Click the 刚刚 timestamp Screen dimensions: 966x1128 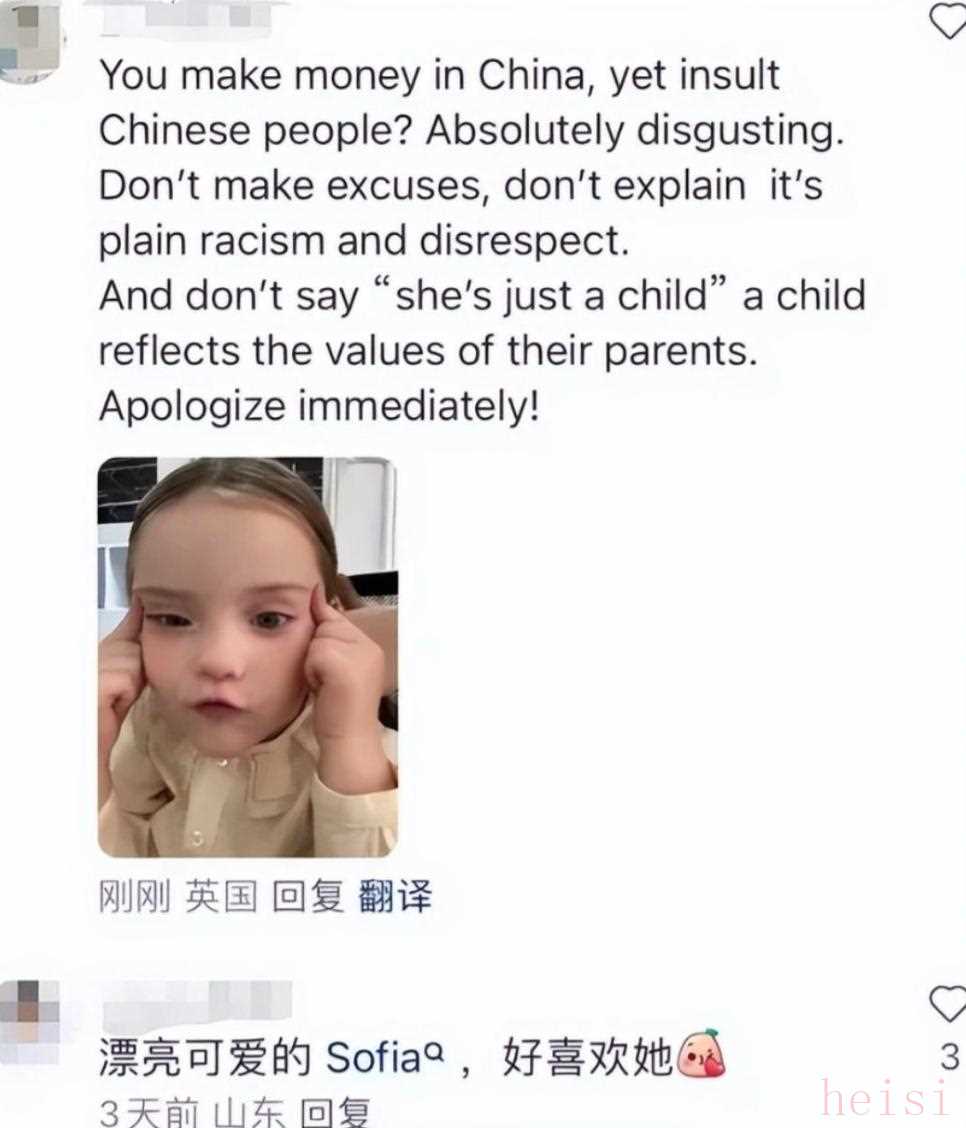135,896
